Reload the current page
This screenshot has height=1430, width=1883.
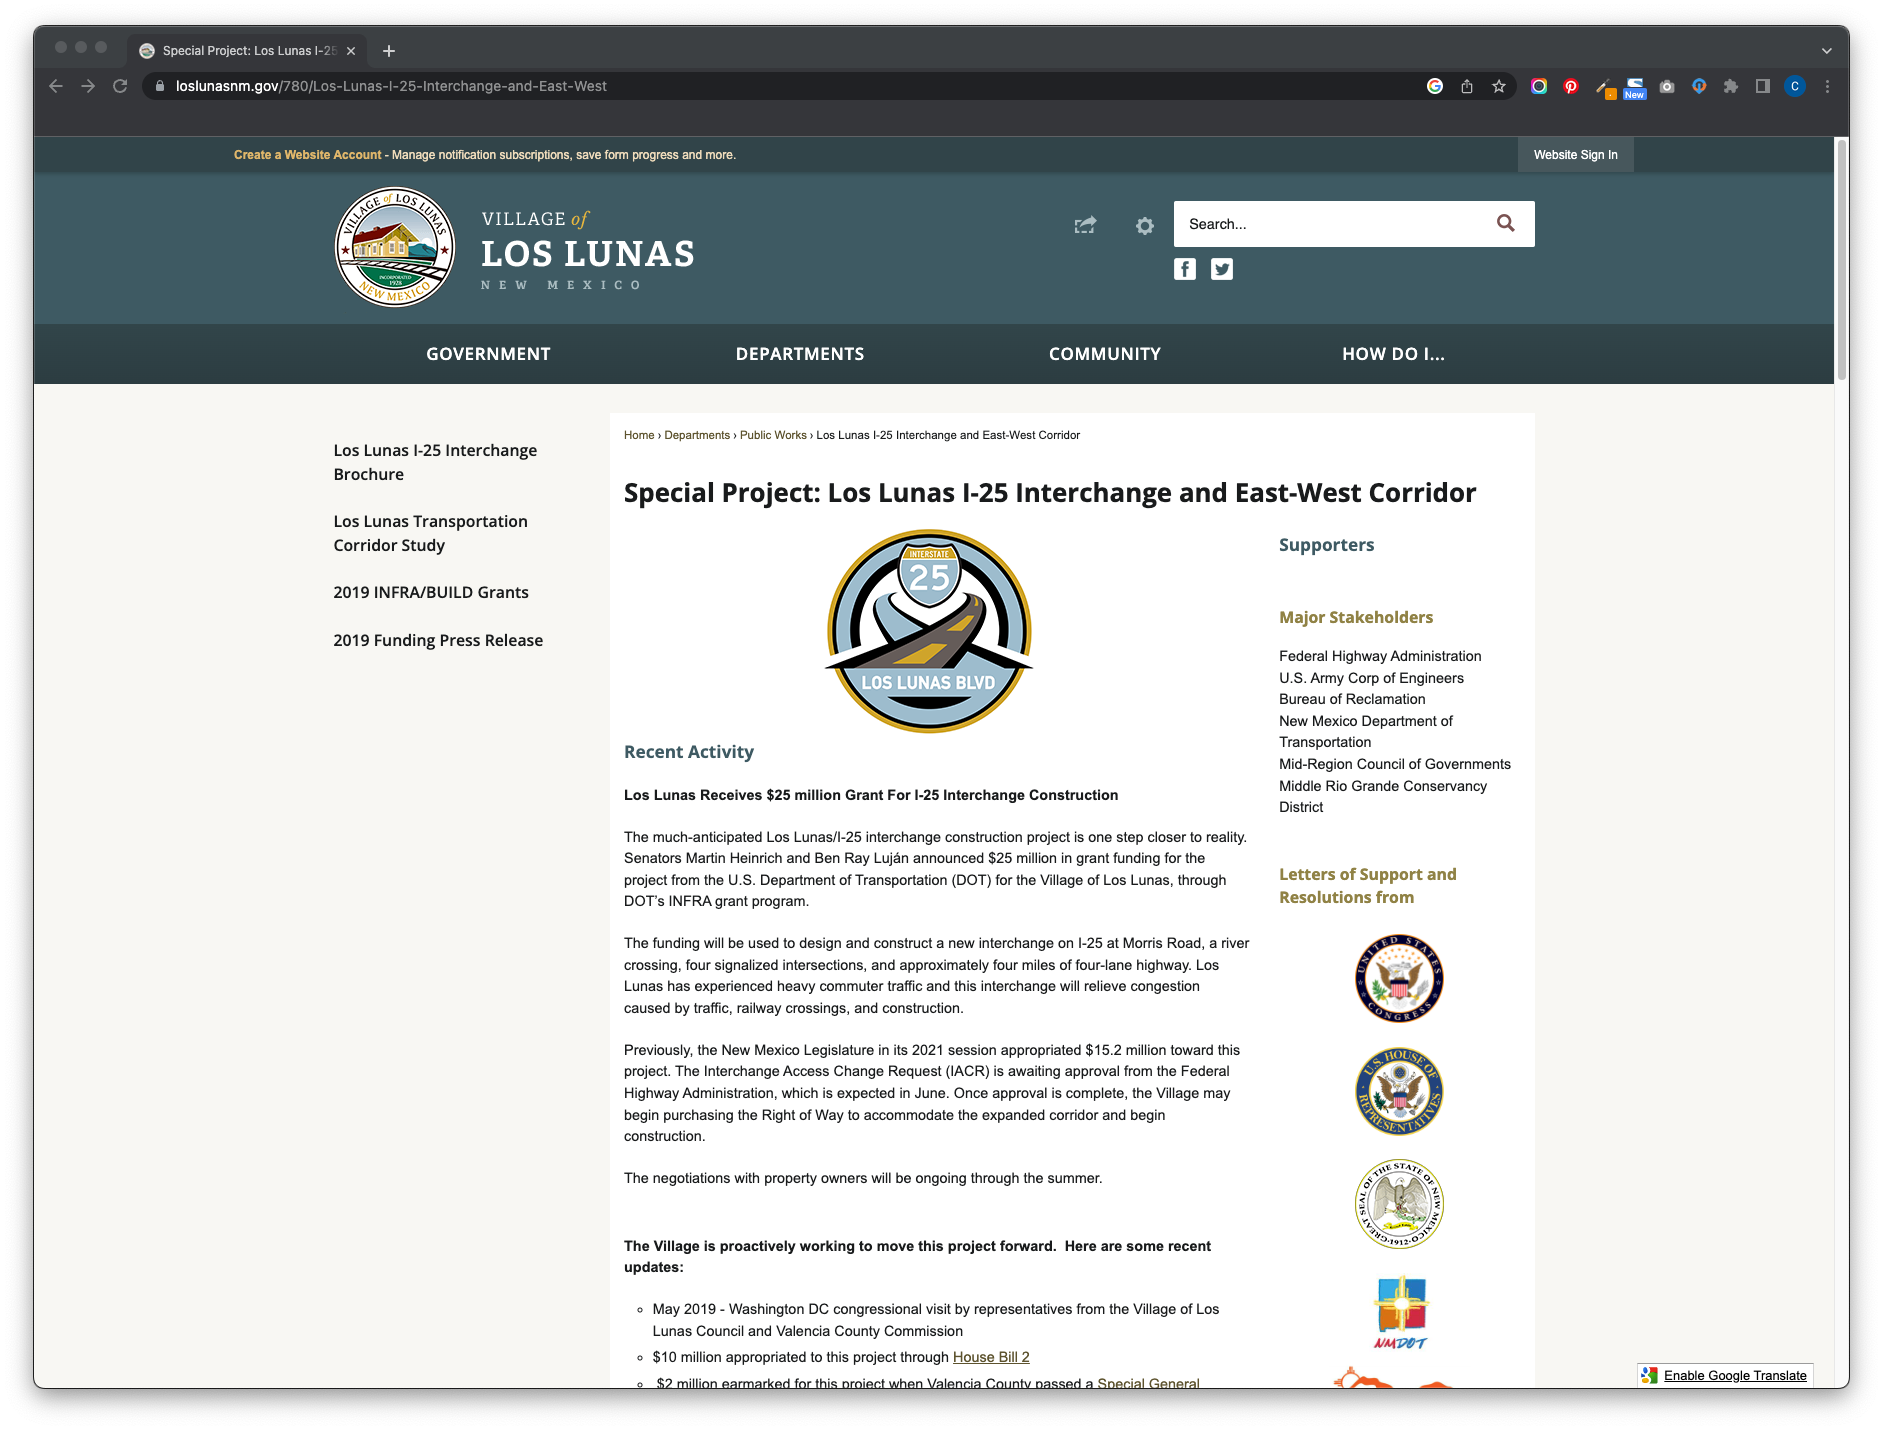[120, 86]
